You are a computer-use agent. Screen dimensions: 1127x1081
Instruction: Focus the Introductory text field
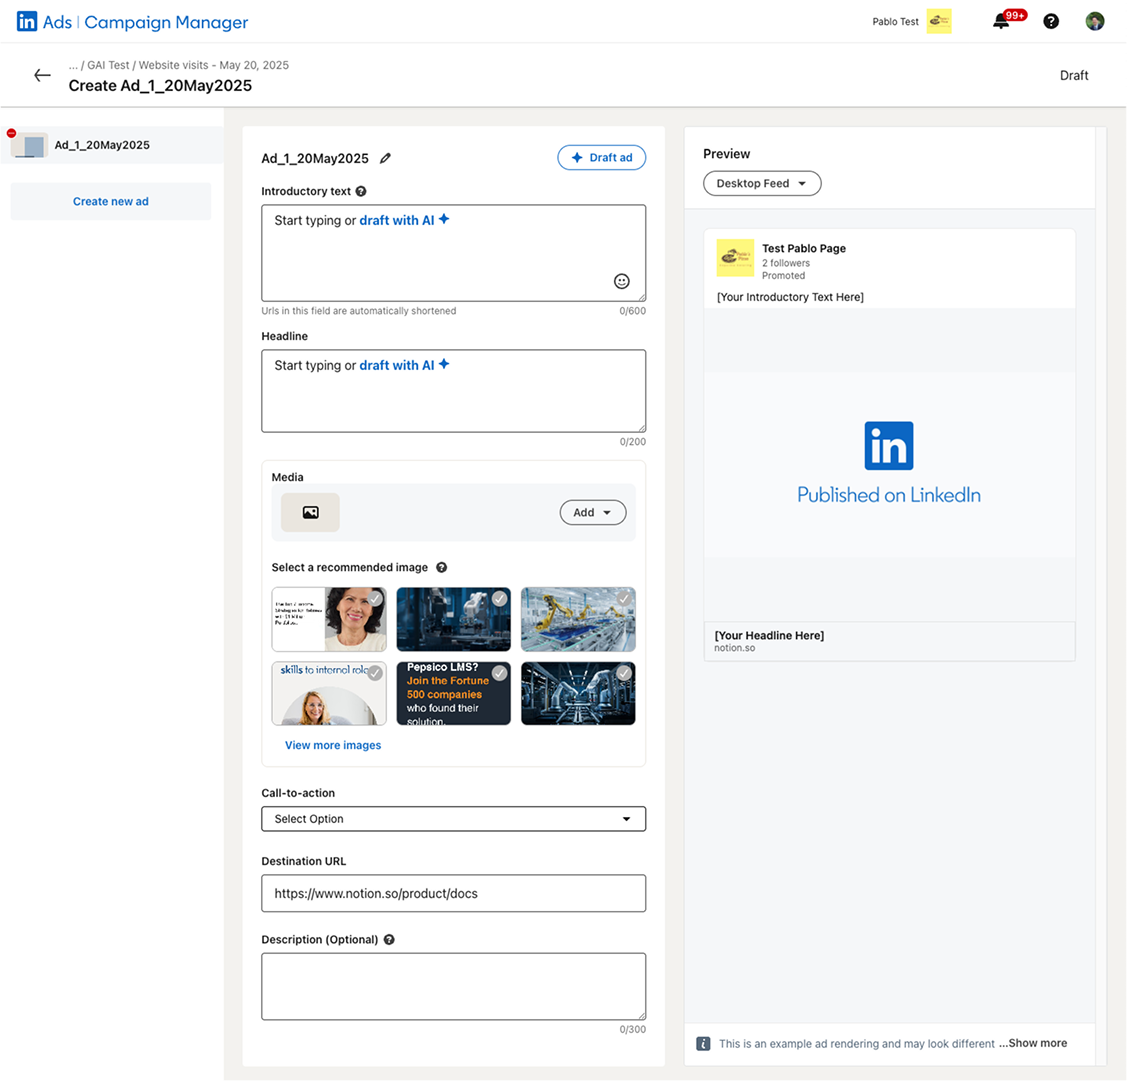(454, 253)
